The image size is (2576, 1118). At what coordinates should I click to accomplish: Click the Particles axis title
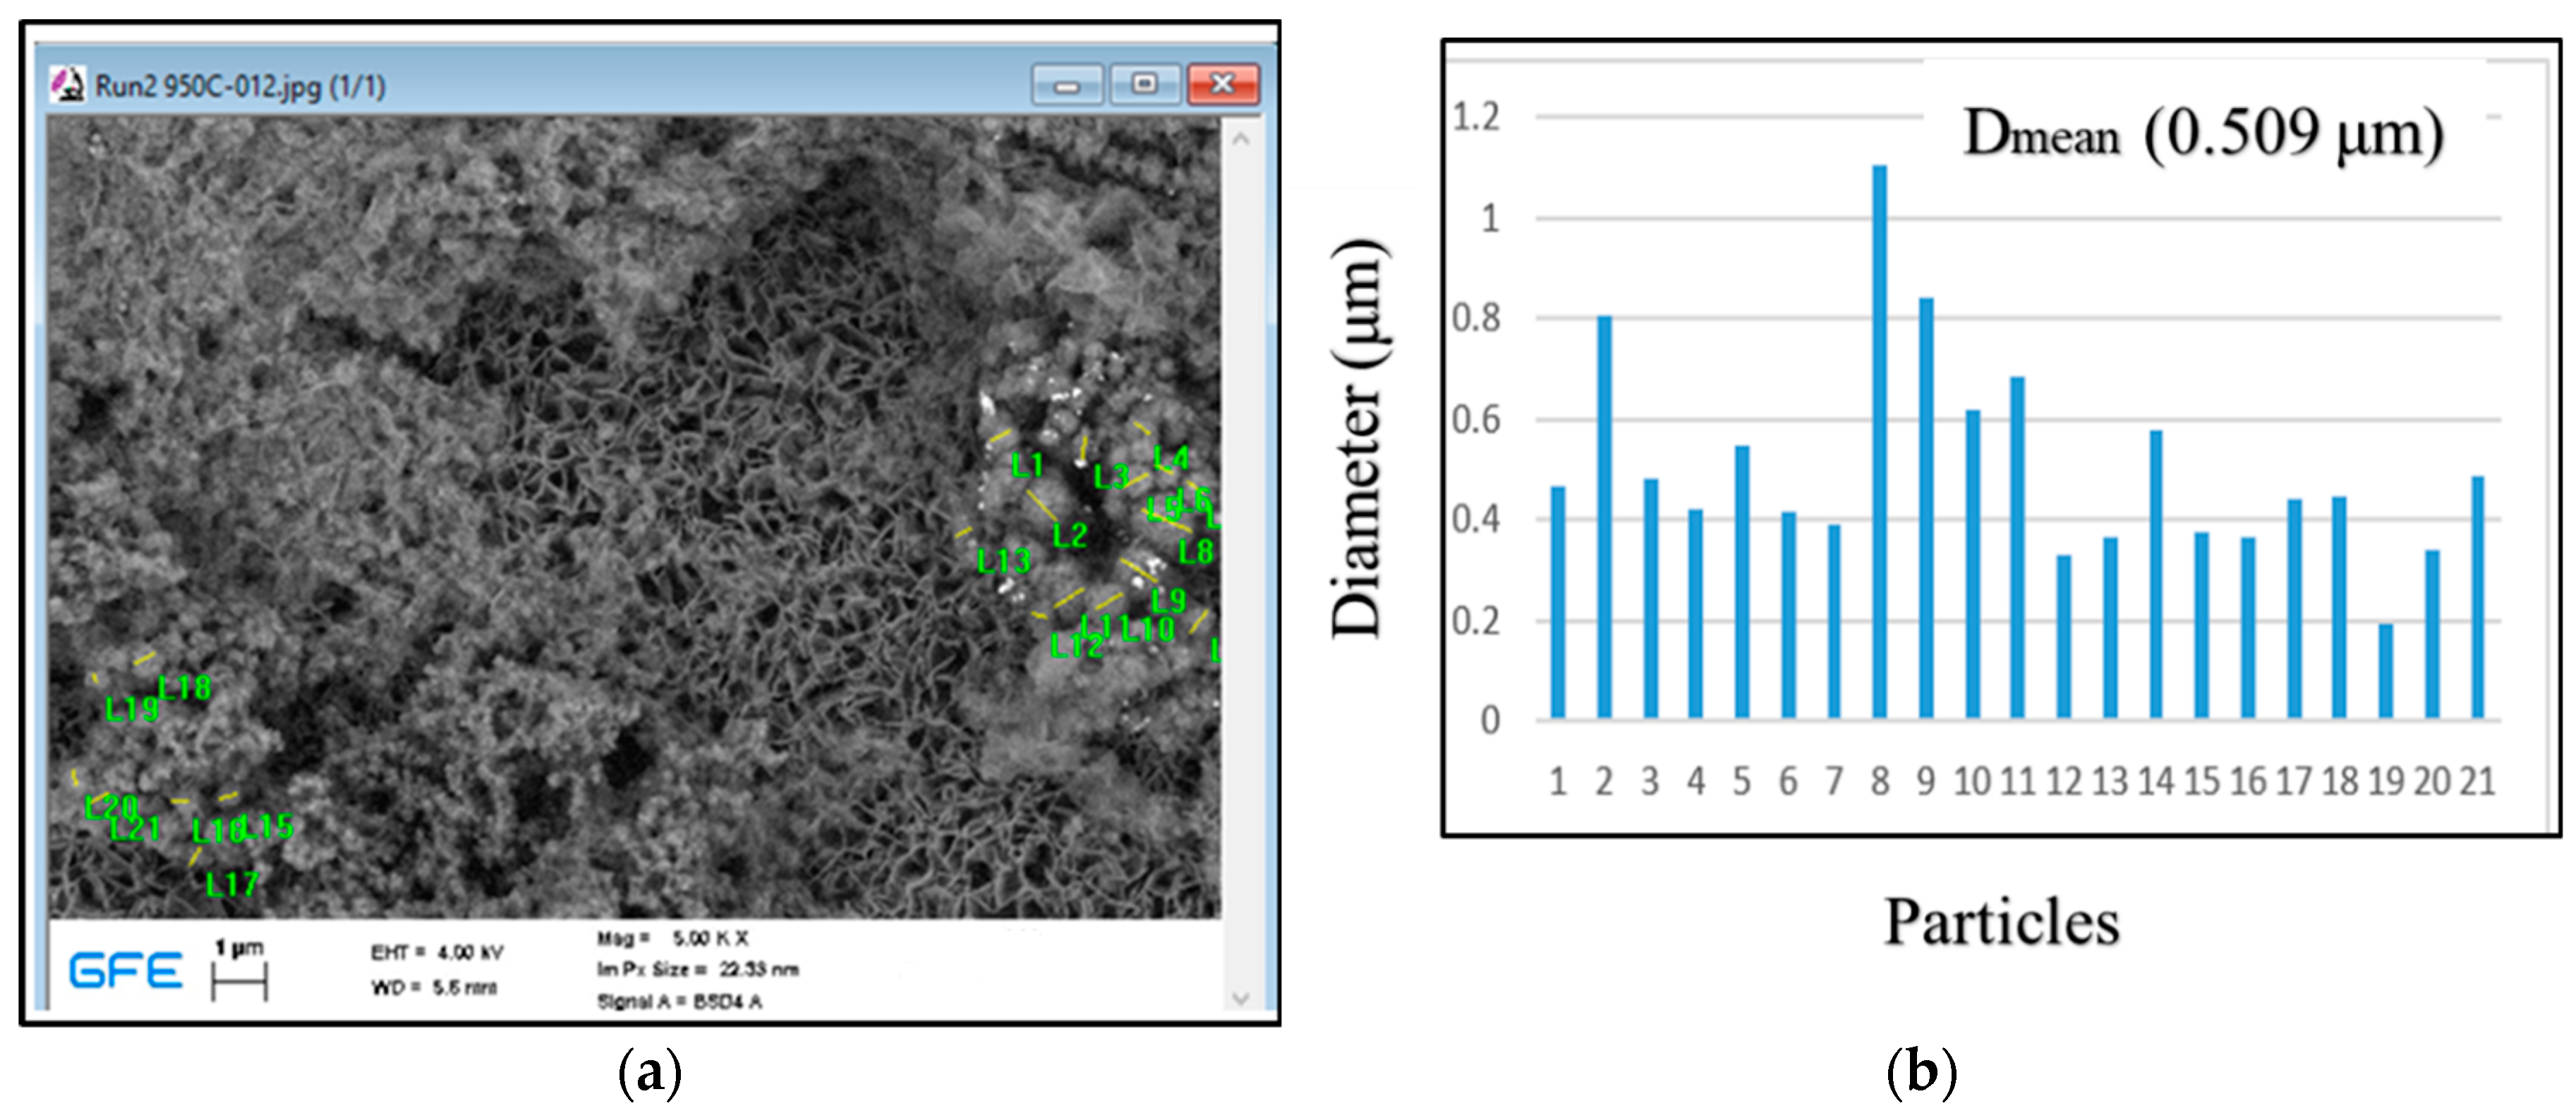click(2002, 921)
